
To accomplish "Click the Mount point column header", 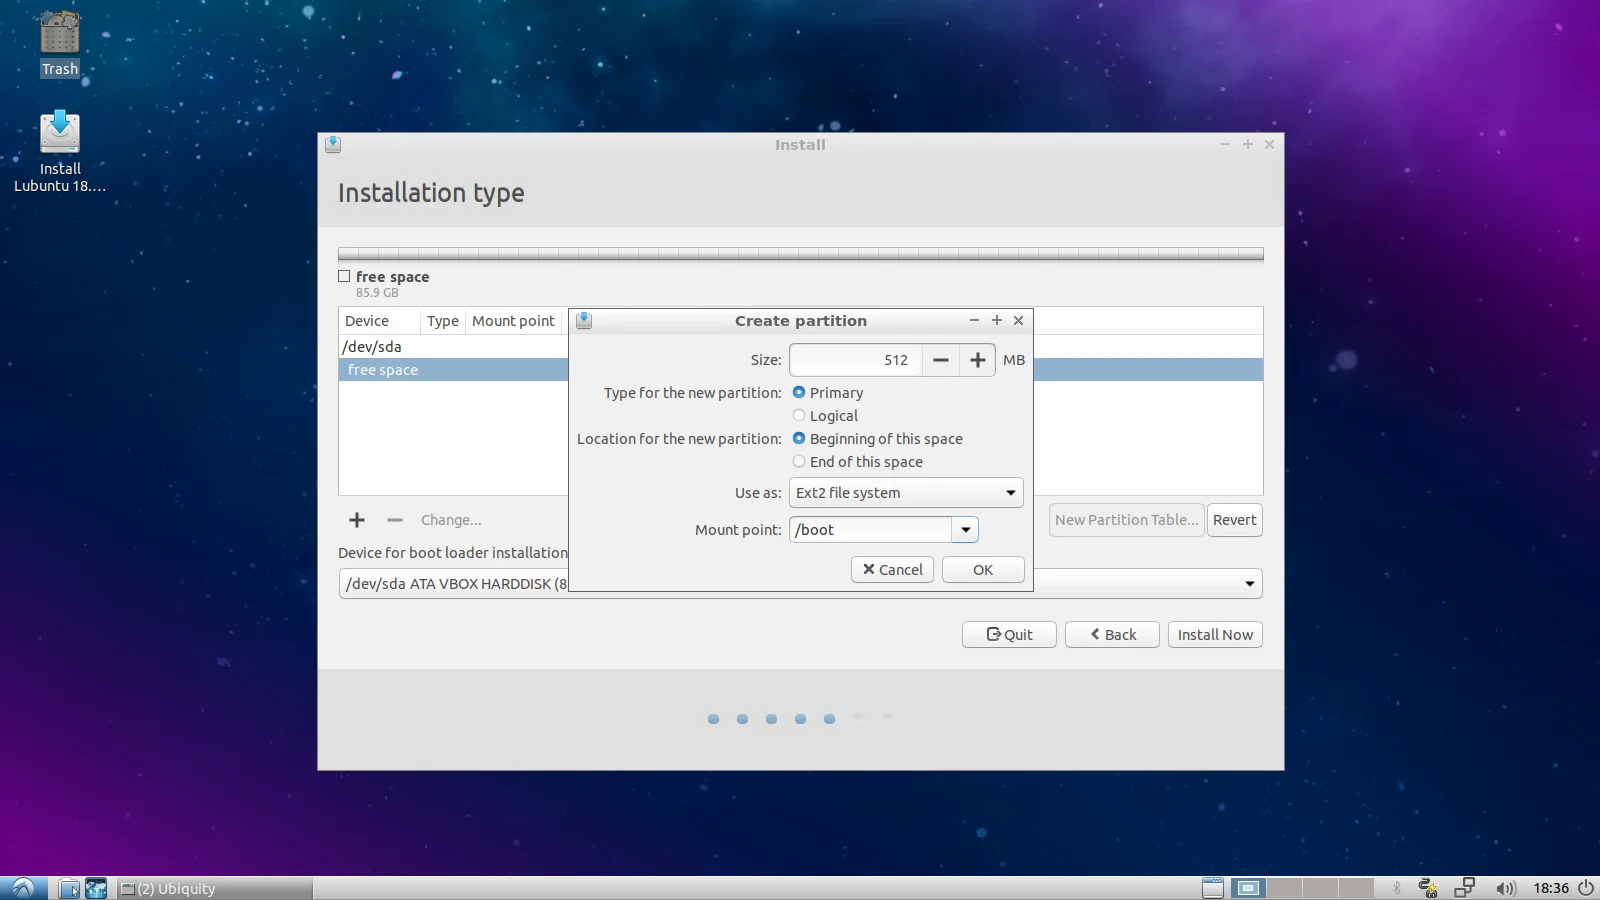I will 513,321.
